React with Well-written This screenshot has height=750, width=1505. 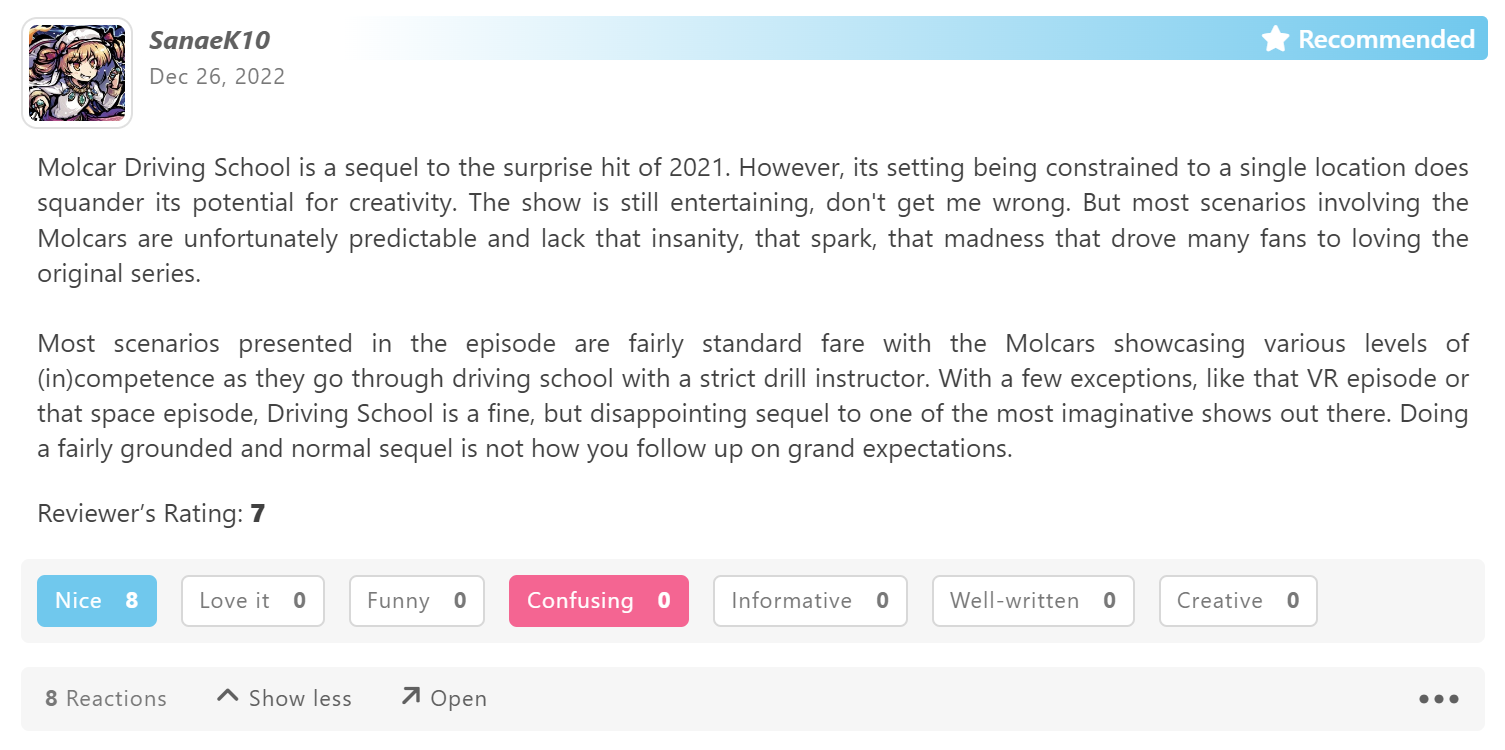[x=1032, y=601]
